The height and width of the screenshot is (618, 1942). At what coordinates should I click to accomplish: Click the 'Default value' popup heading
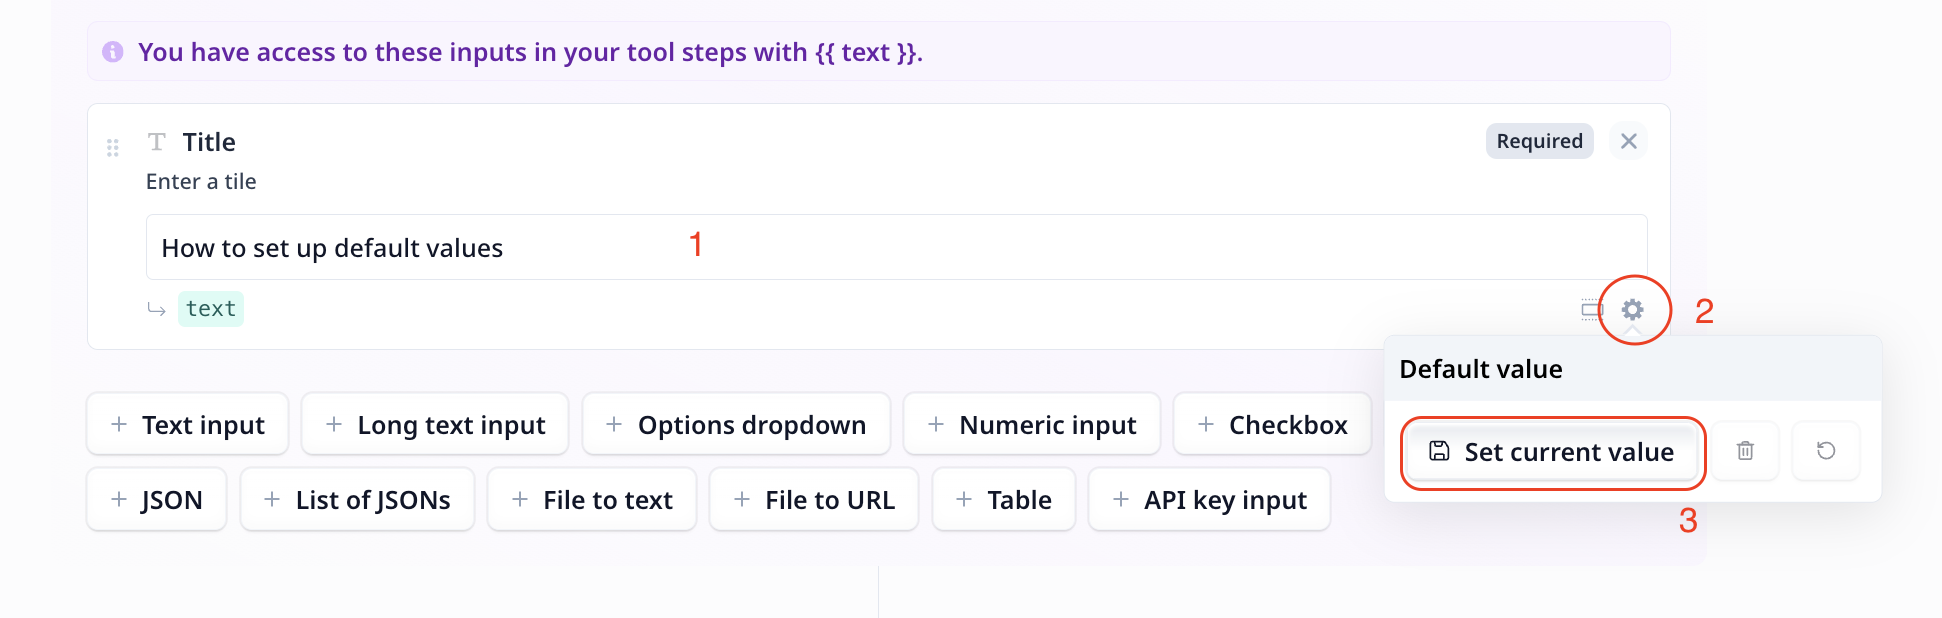(x=1481, y=369)
